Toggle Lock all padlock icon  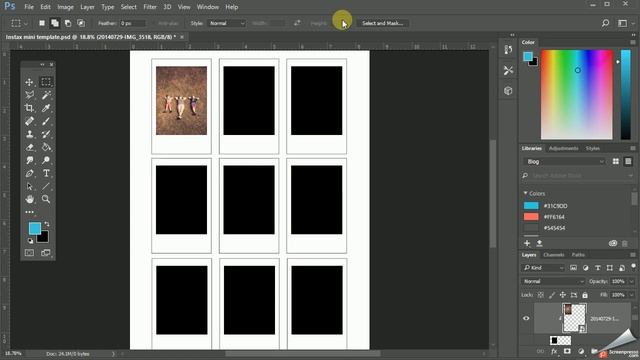[x=585, y=295]
